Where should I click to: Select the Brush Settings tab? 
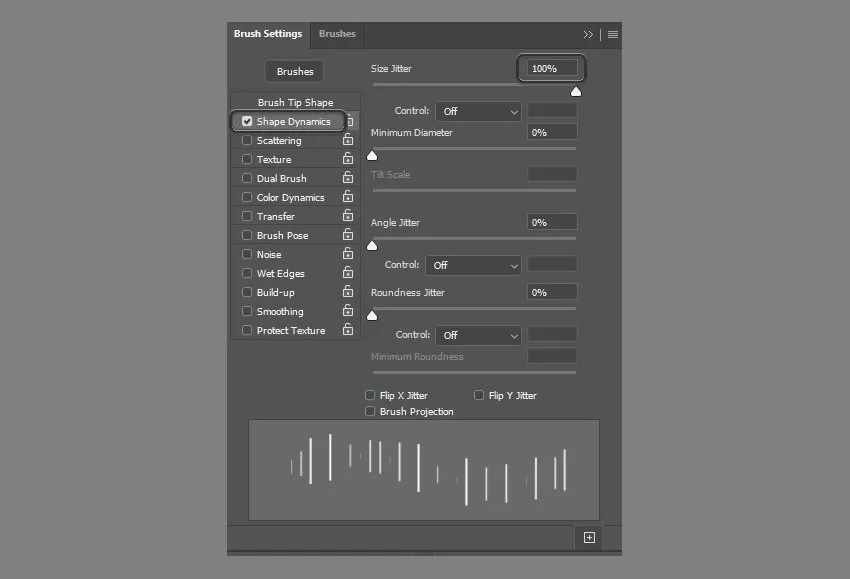tap(268, 34)
